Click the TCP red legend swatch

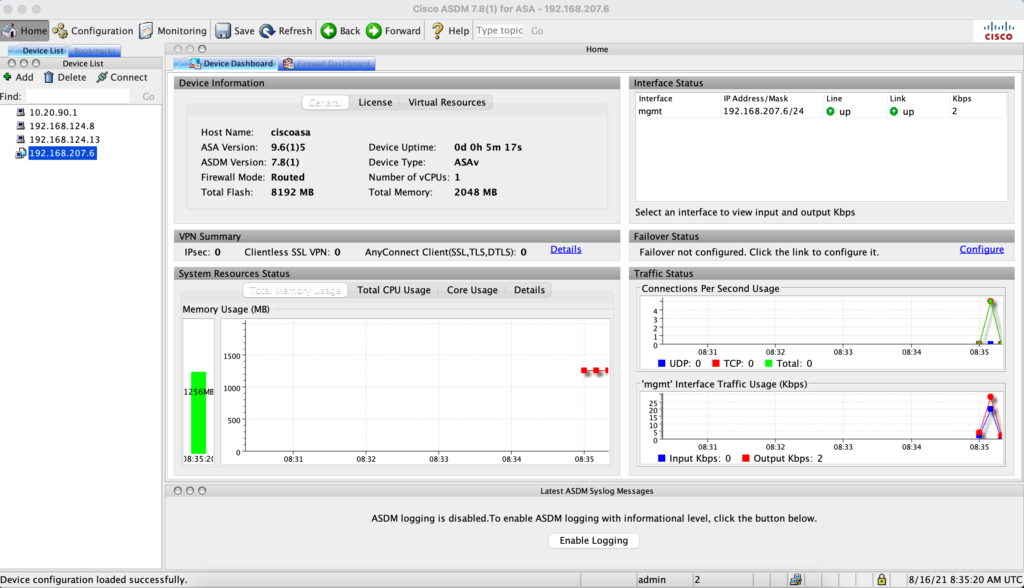[x=716, y=363]
